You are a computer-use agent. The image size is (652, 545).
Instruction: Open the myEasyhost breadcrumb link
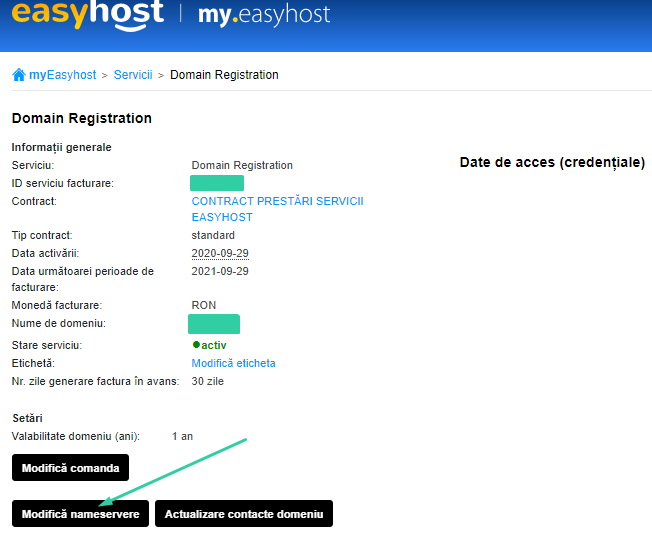pyautogui.click(x=62, y=75)
